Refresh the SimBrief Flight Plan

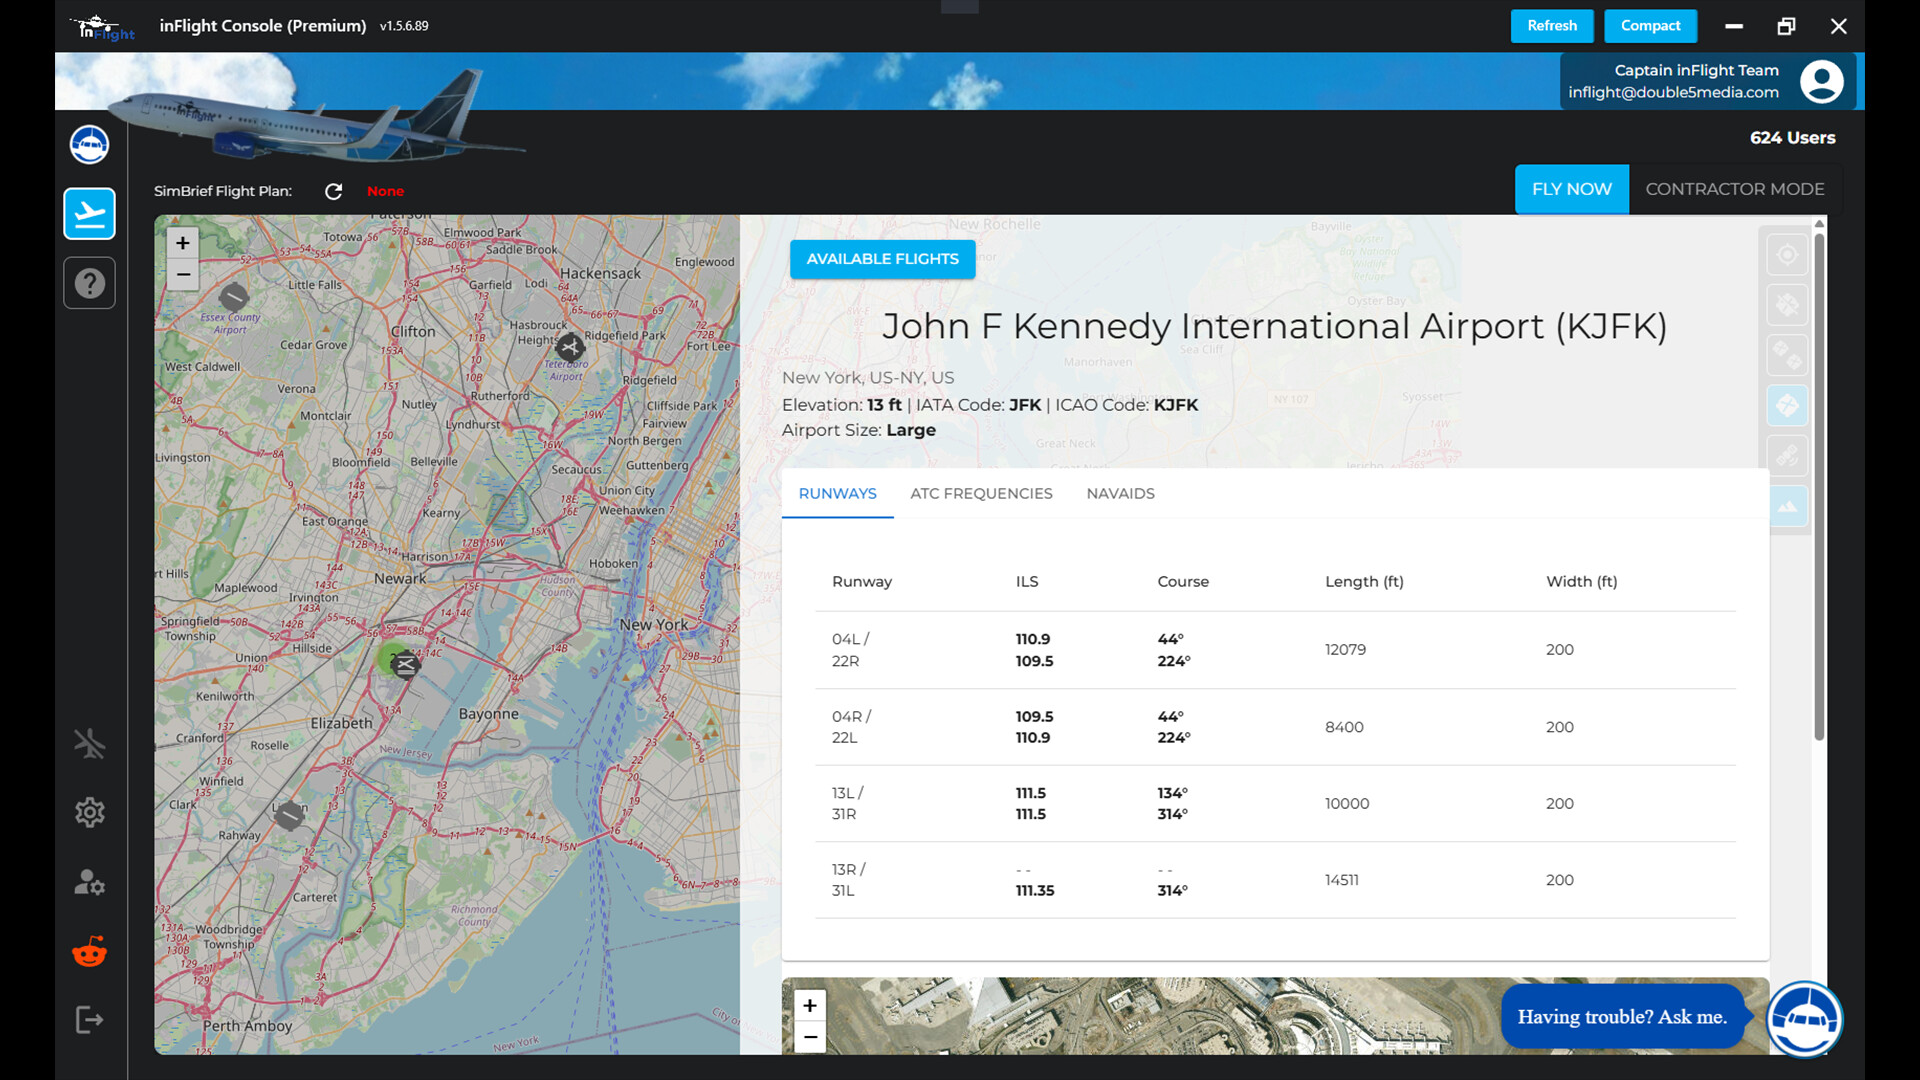(334, 191)
